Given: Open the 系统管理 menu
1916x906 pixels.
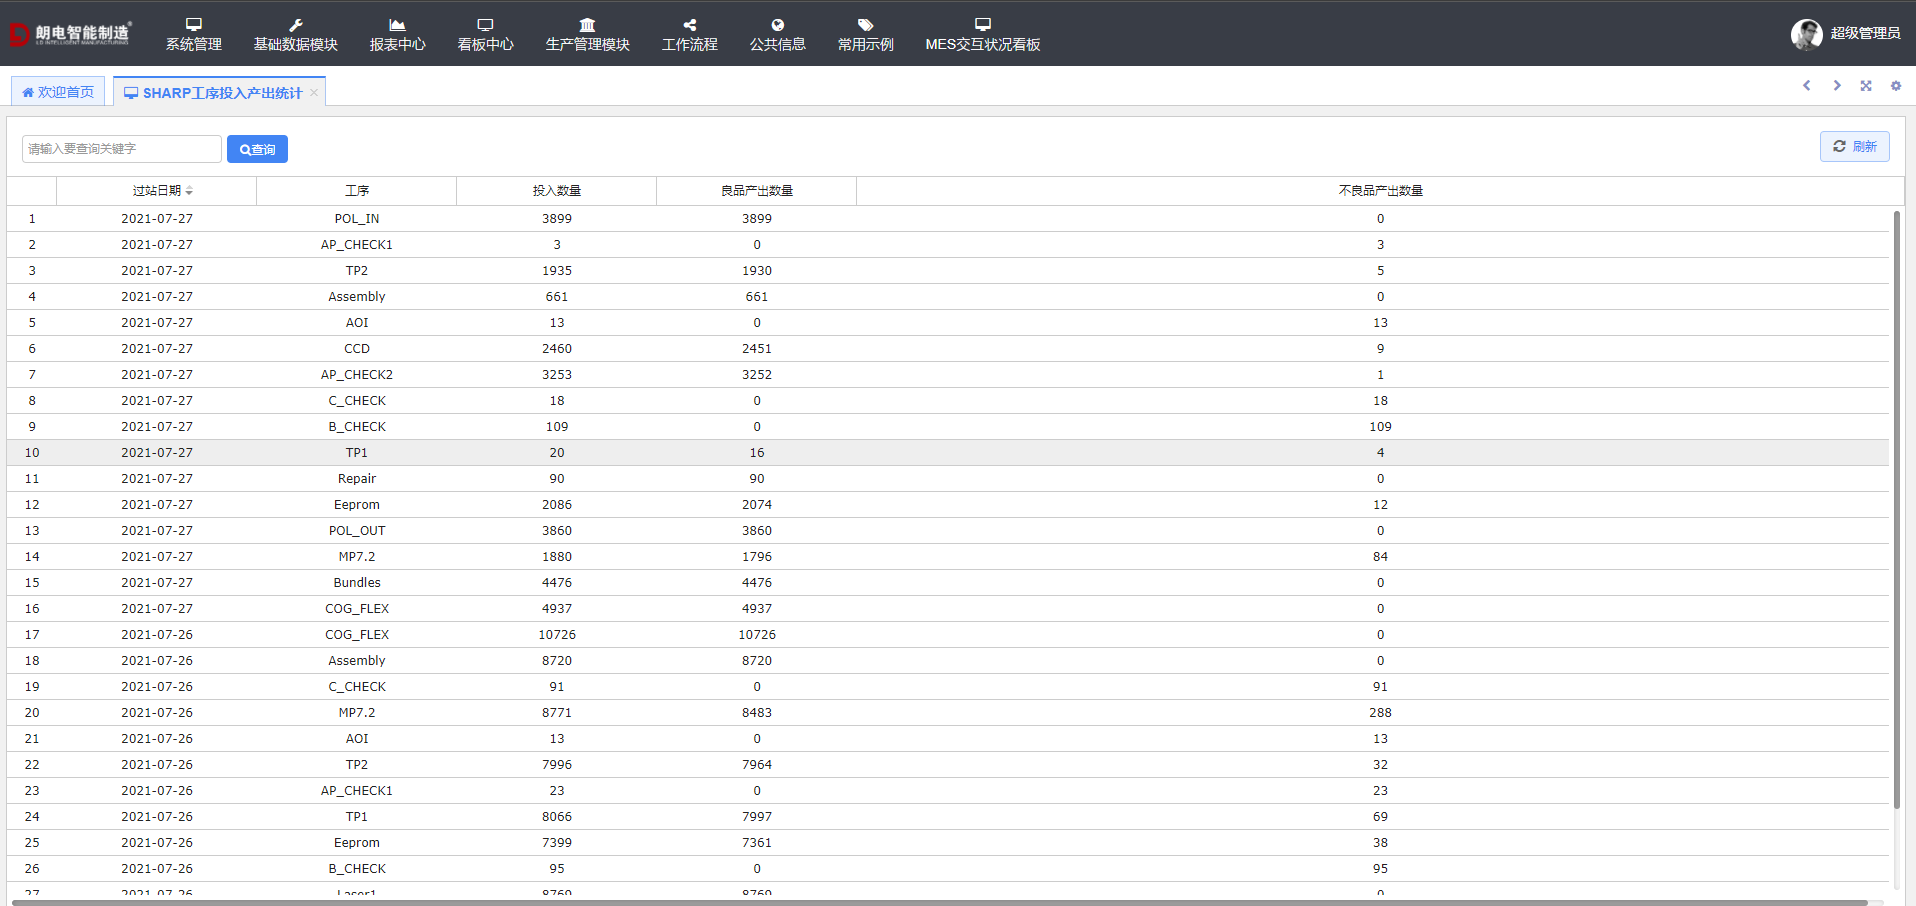Looking at the screenshot, I should 194,34.
